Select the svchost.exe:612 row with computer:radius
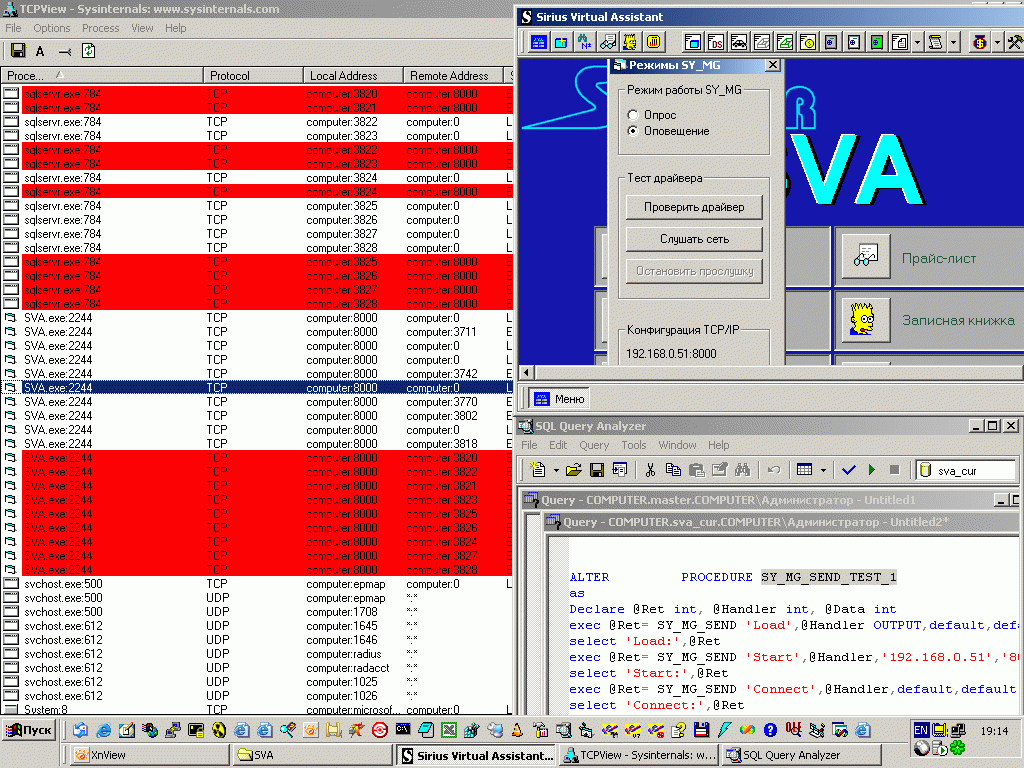1024x768 pixels. pyautogui.click(x=257, y=654)
